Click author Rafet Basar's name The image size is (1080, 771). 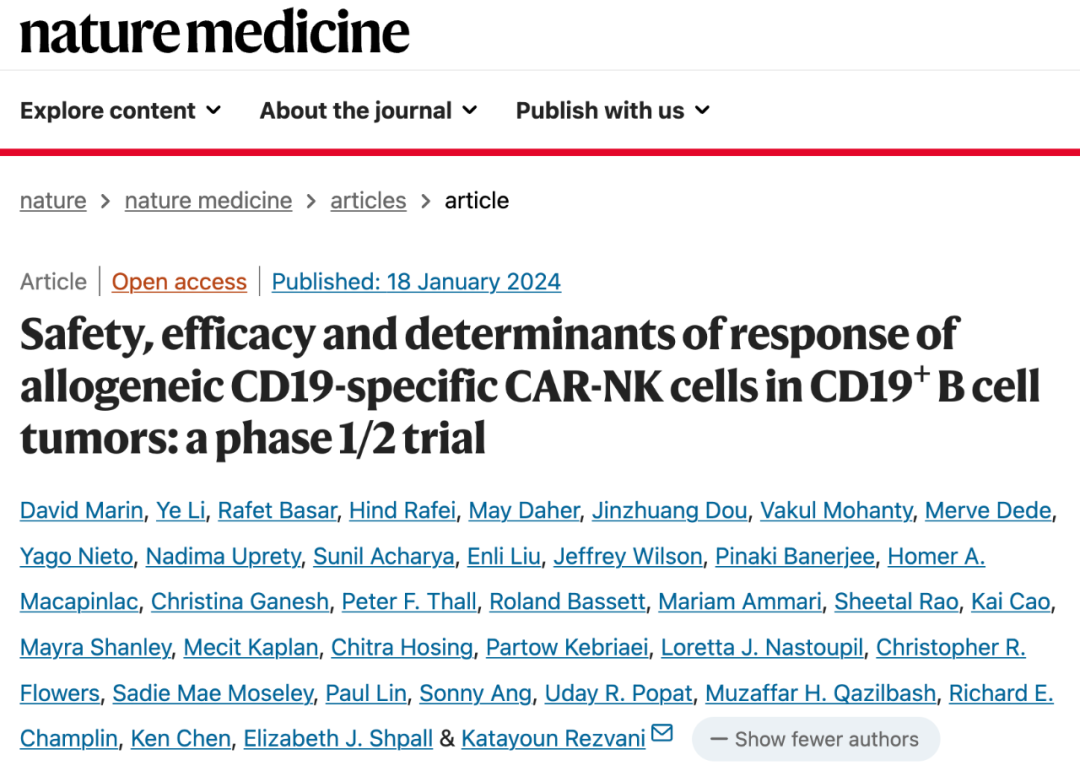[x=277, y=511]
